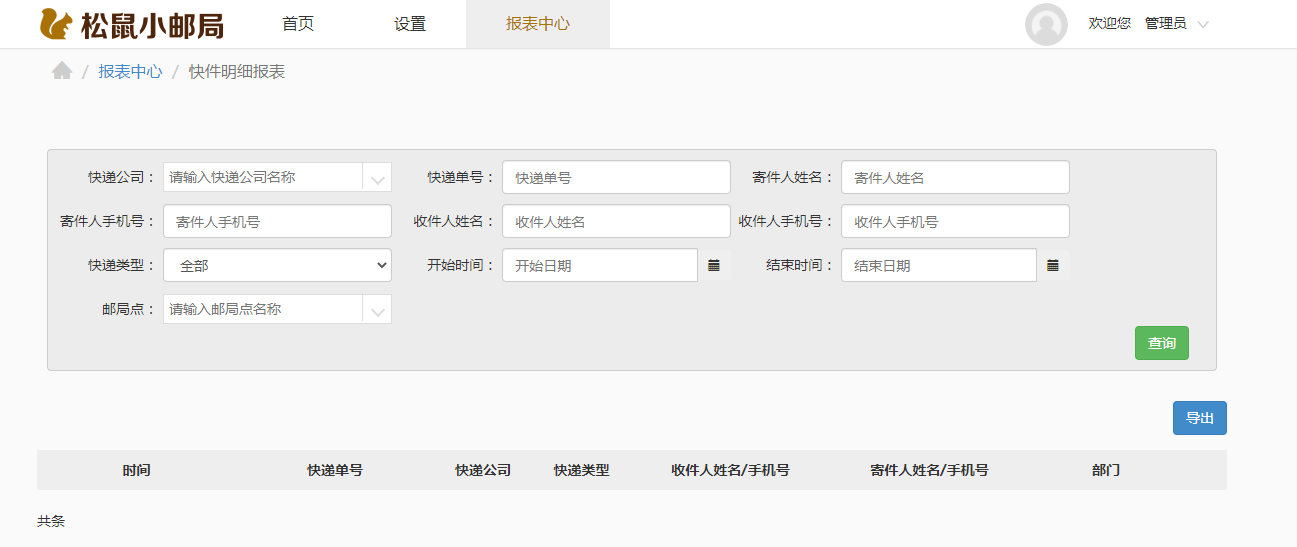
Task: Focus the 寄件人姓名 input field
Action: point(955,177)
